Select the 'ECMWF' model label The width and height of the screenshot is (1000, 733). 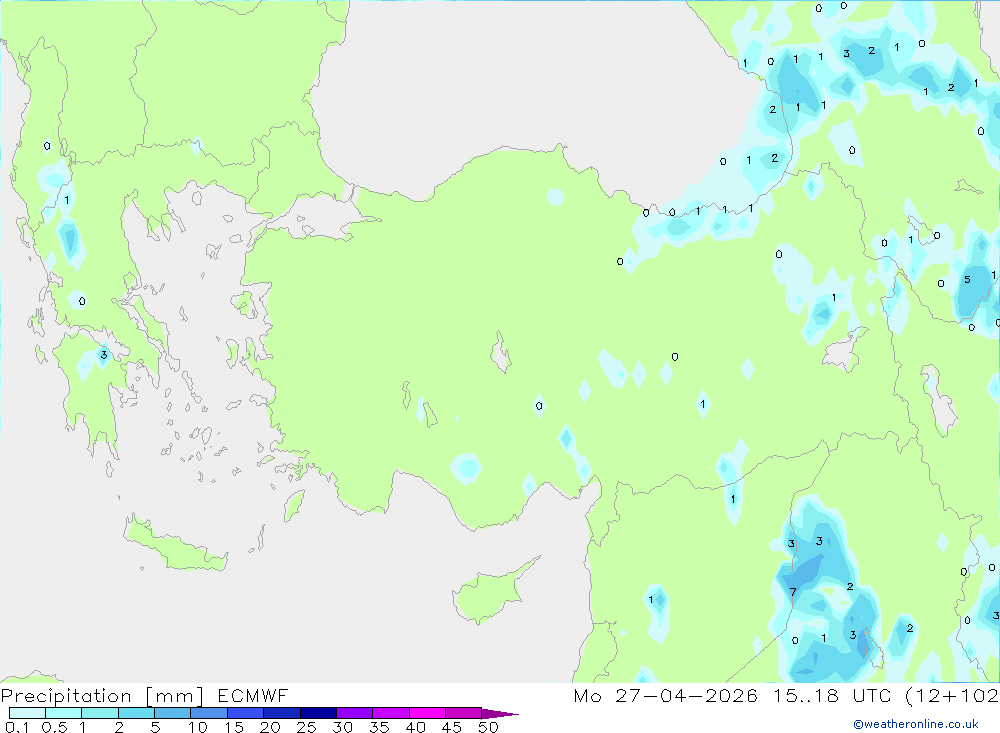[253, 695]
